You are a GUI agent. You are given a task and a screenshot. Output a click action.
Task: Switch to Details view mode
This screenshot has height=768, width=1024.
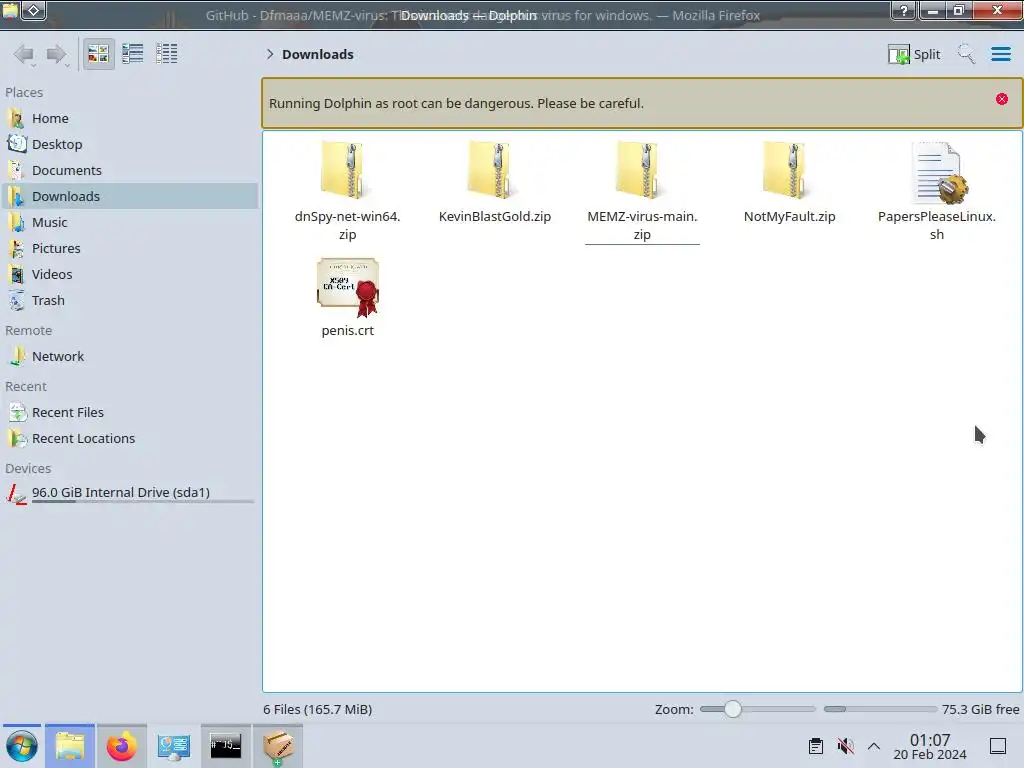pyautogui.click(x=167, y=54)
